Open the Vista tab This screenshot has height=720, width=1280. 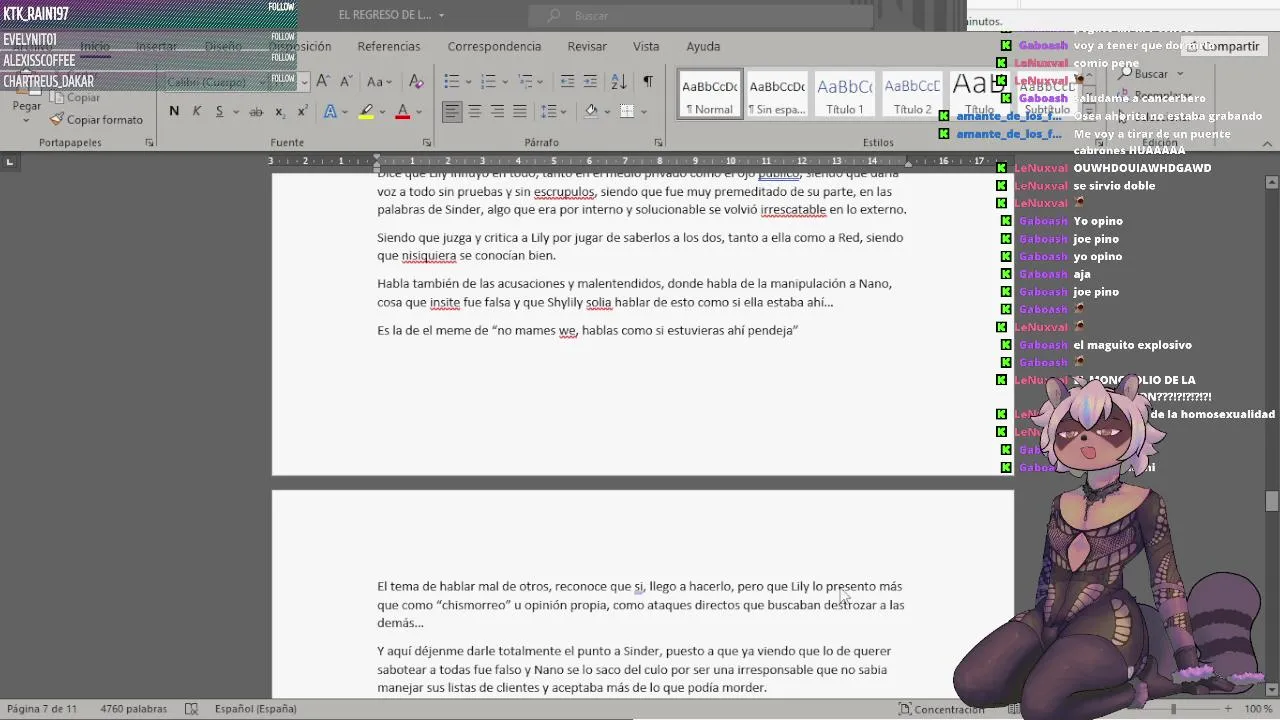coord(646,47)
